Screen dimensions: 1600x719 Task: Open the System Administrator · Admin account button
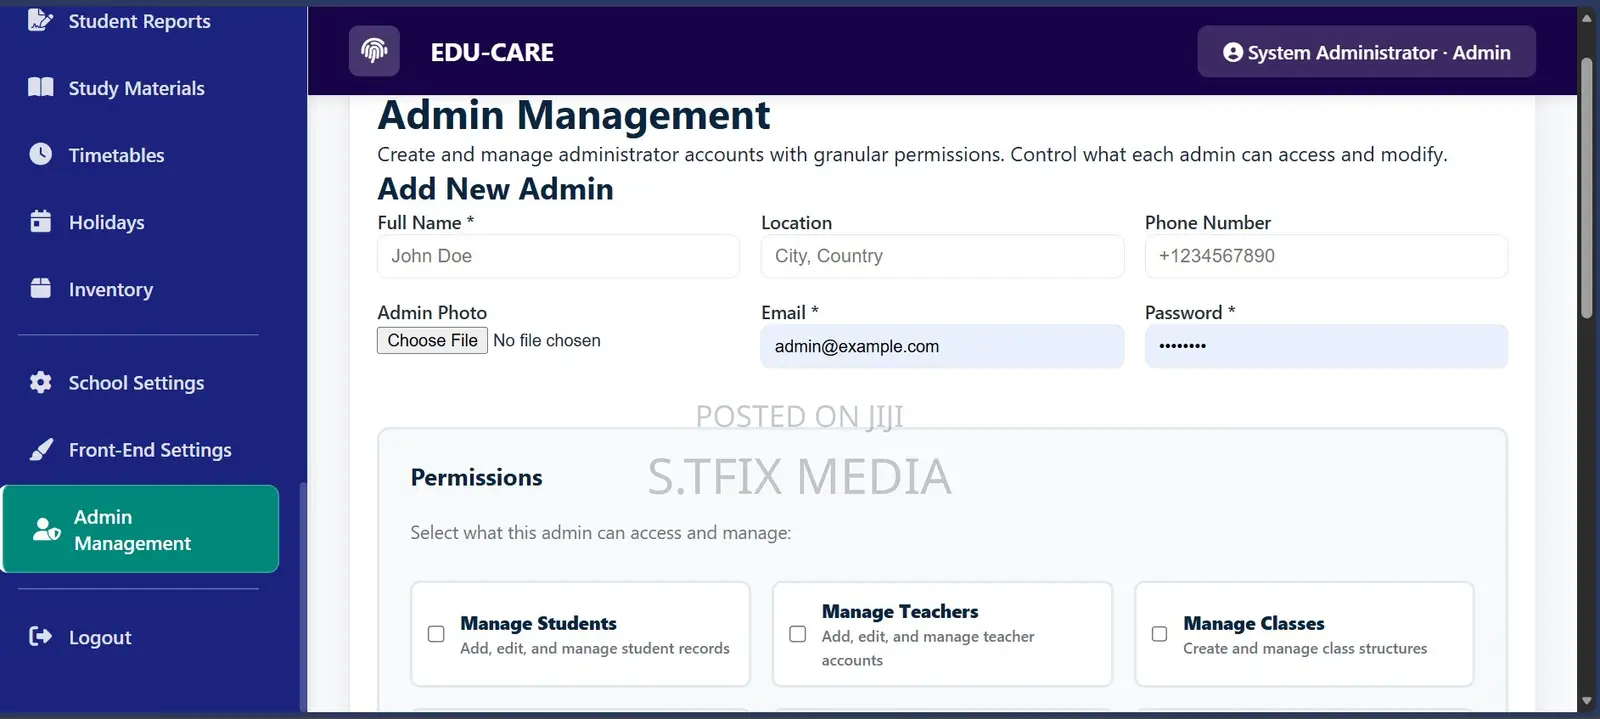coord(1366,51)
